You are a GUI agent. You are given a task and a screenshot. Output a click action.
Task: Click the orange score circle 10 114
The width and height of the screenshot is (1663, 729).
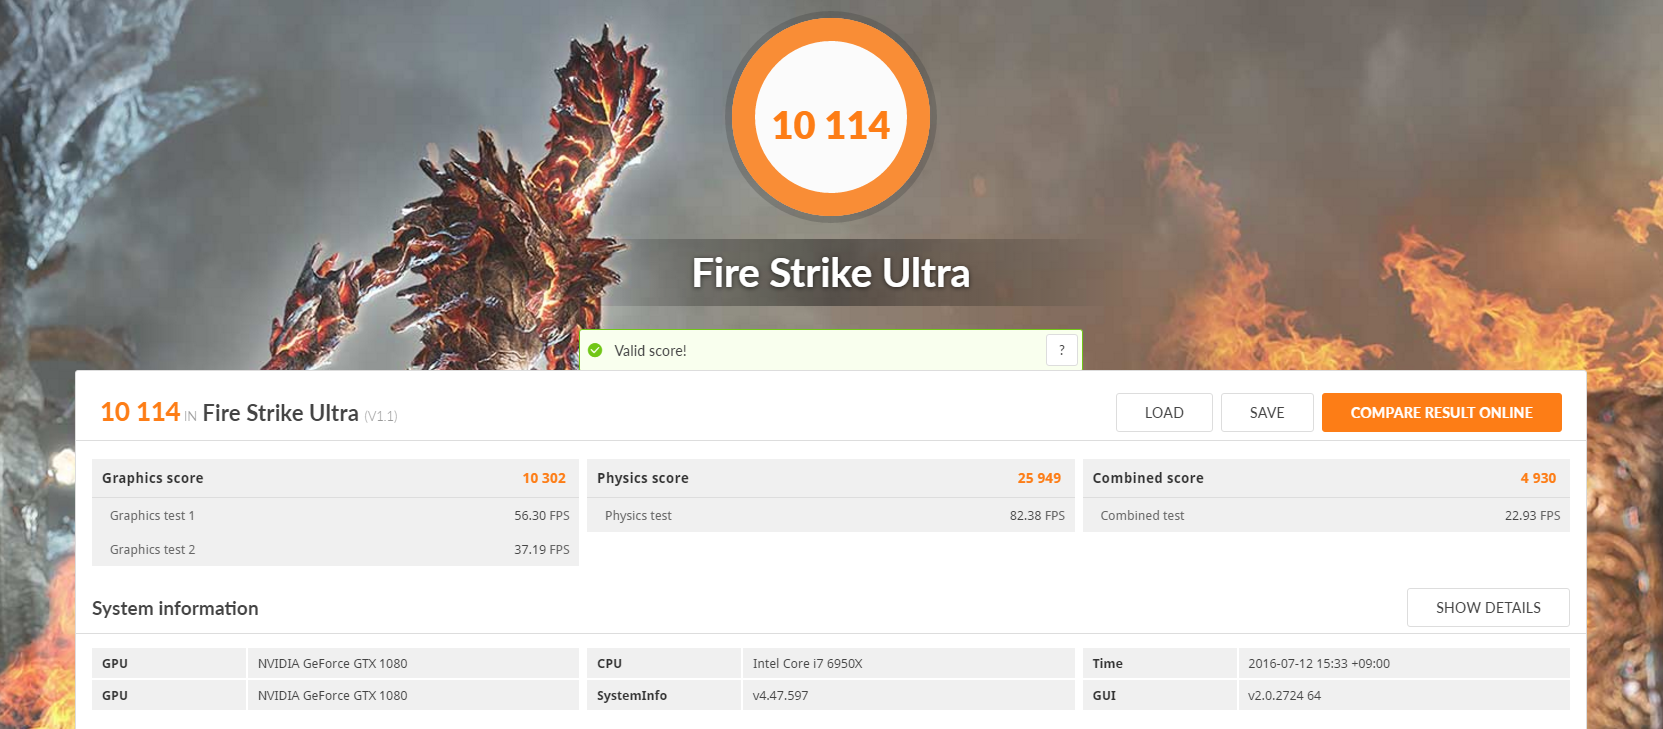pos(831,118)
